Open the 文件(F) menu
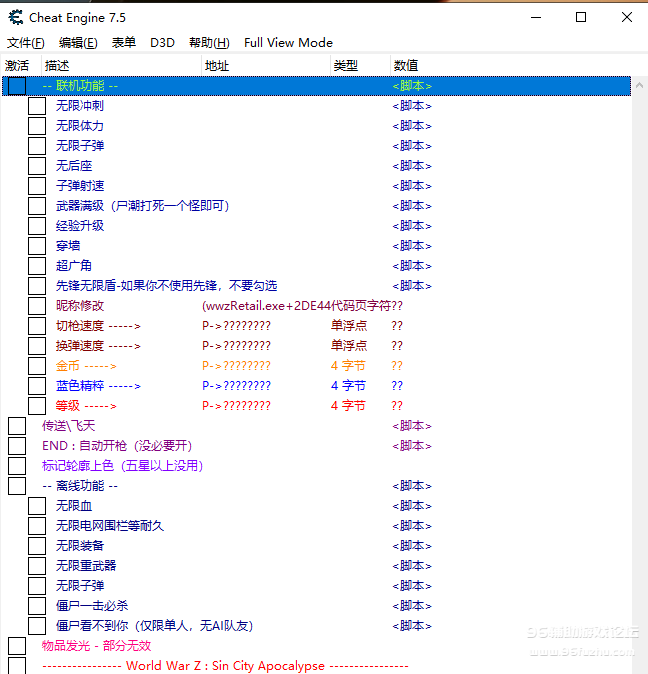This screenshot has height=674, width=648. coord(25,43)
